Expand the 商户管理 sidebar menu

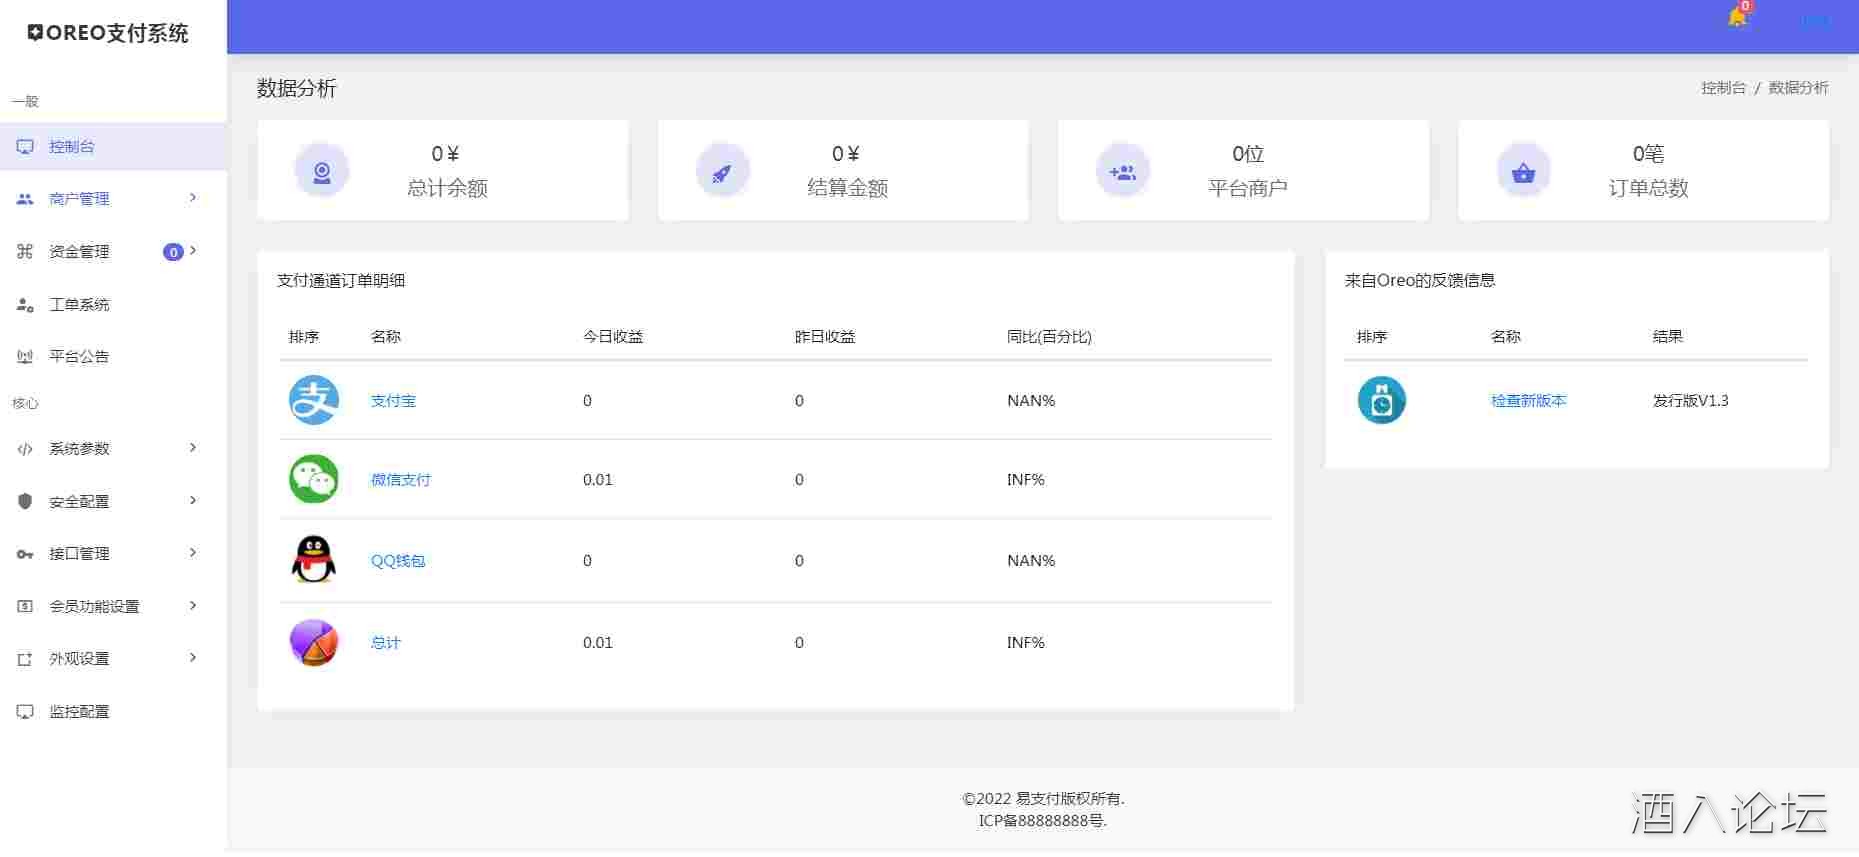110,199
